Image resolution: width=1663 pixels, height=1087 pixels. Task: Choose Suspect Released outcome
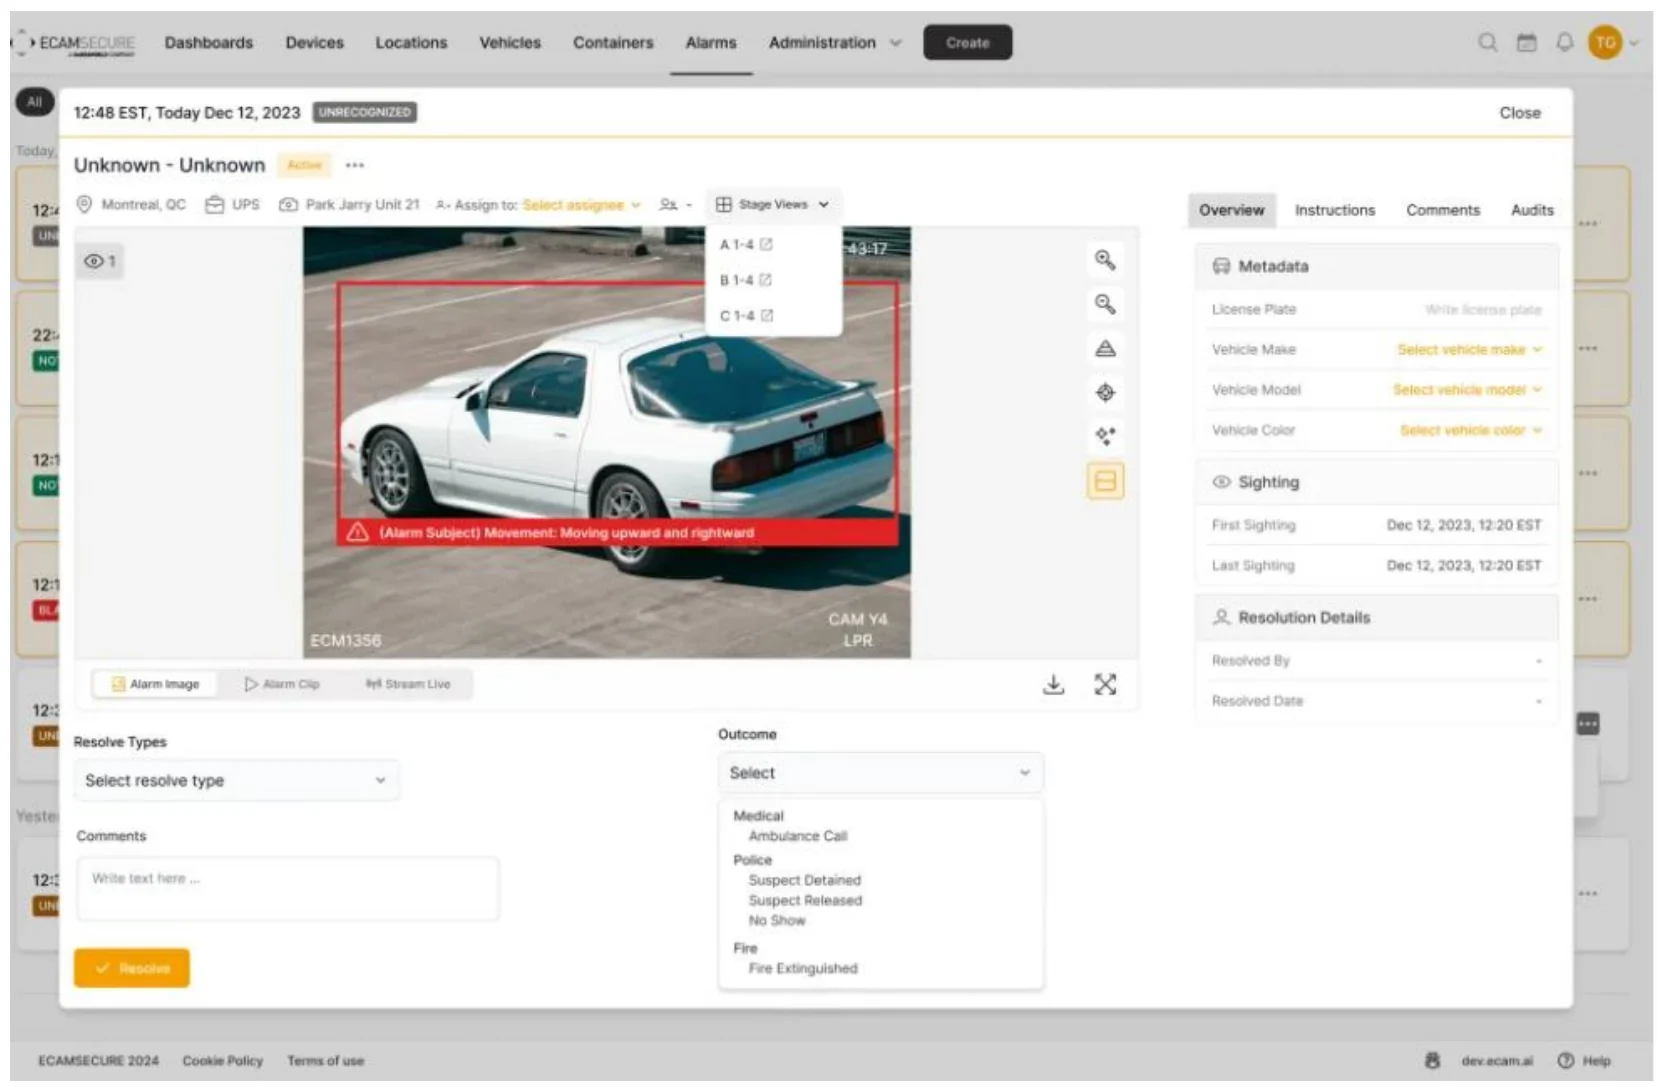click(x=804, y=900)
